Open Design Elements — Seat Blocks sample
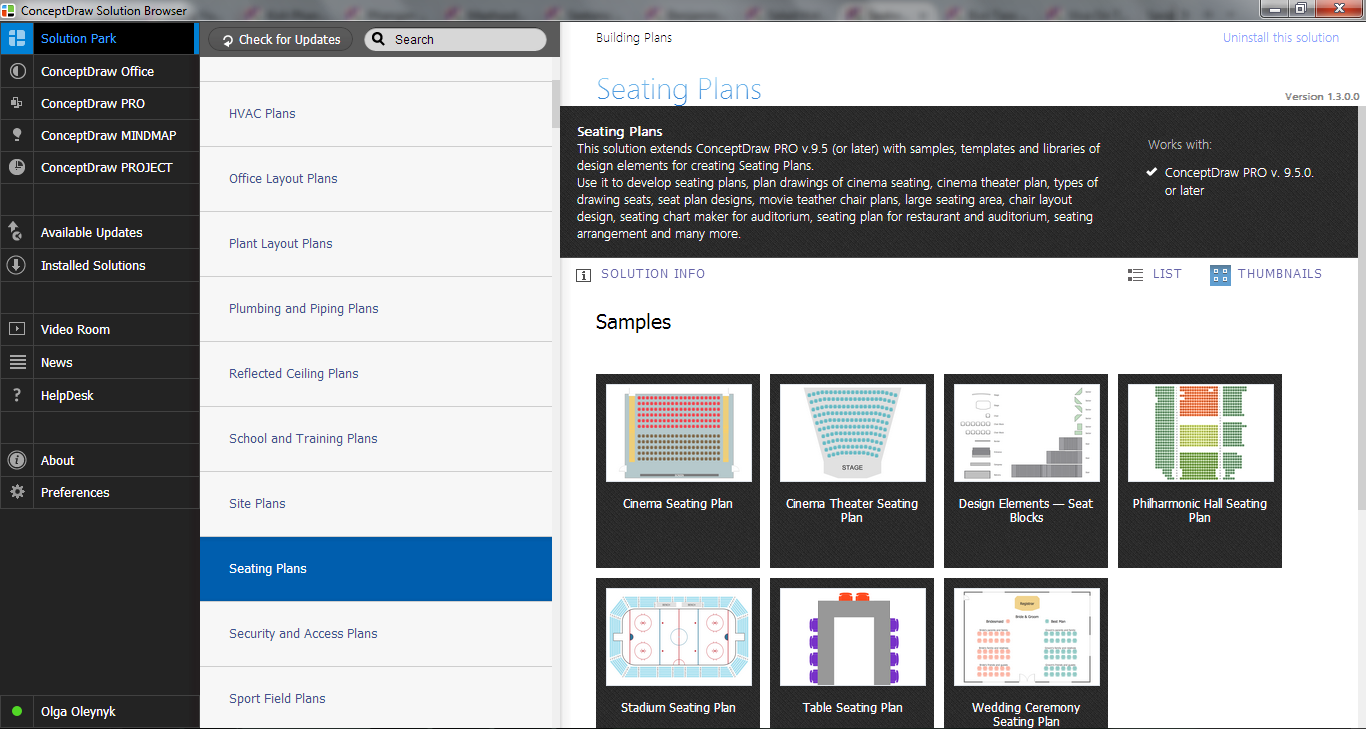The width and height of the screenshot is (1366, 729). tap(1026, 471)
